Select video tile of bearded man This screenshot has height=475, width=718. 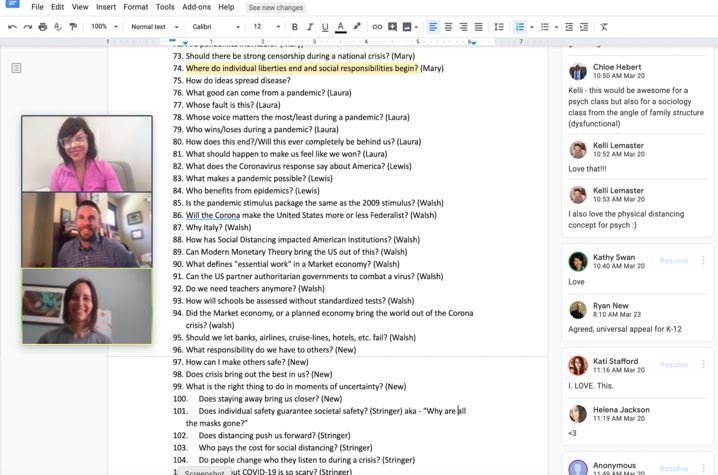[x=87, y=230]
